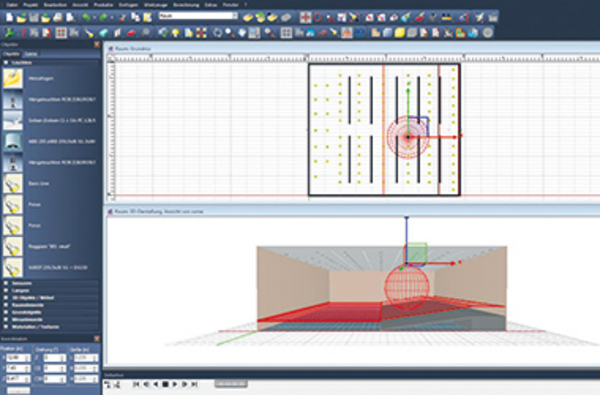Screen dimensions: 600x395
Task: Click the printer icon in top toolbar
Action: pyautogui.click(x=57, y=17)
